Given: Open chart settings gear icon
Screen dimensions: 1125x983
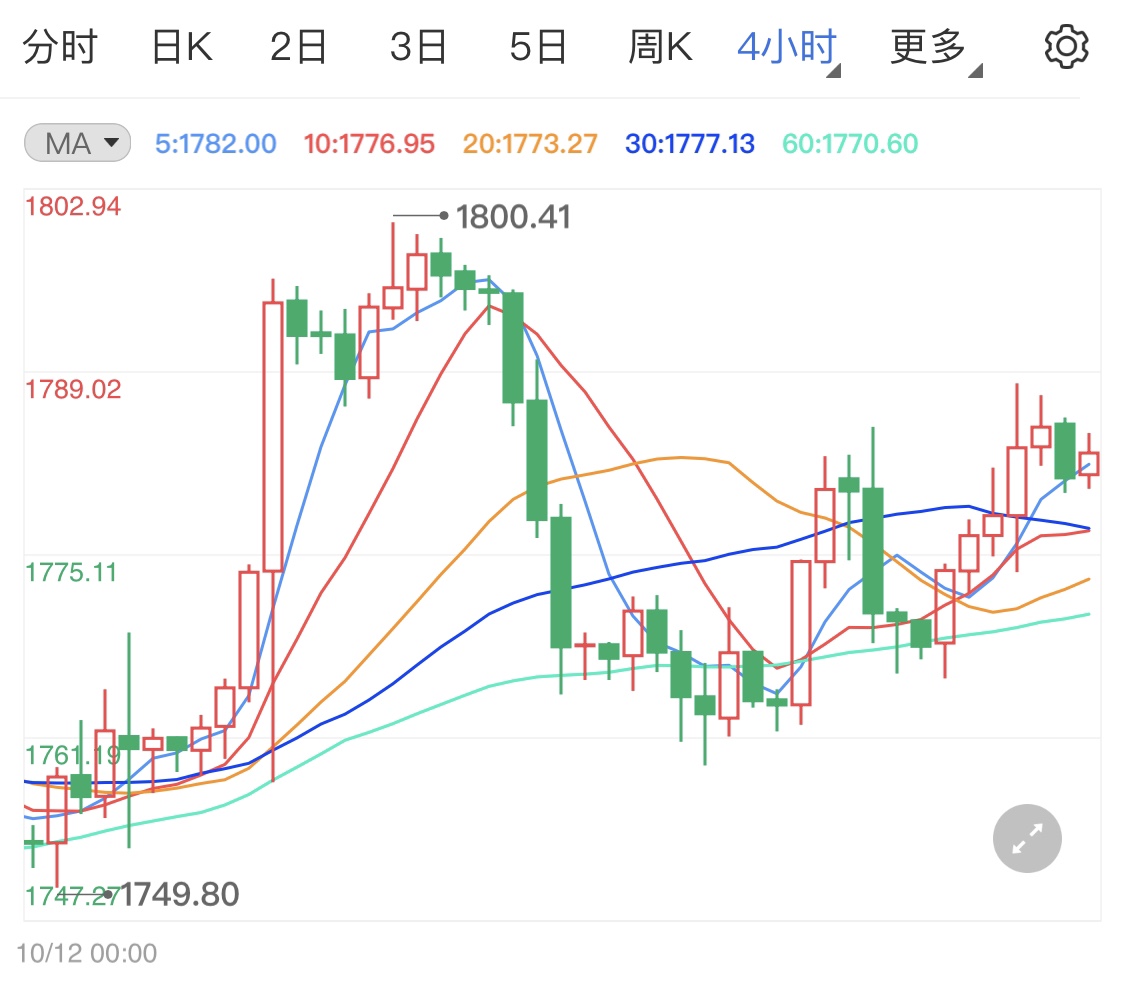Looking at the screenshot, I should [x=1066, y=47].
